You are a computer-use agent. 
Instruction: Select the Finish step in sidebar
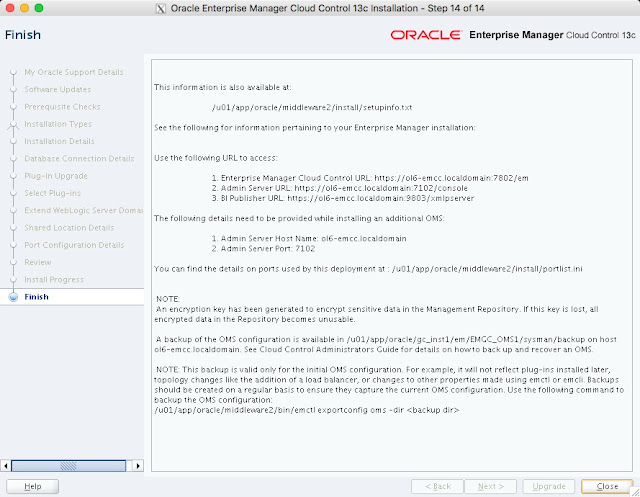tap(36, 297)
